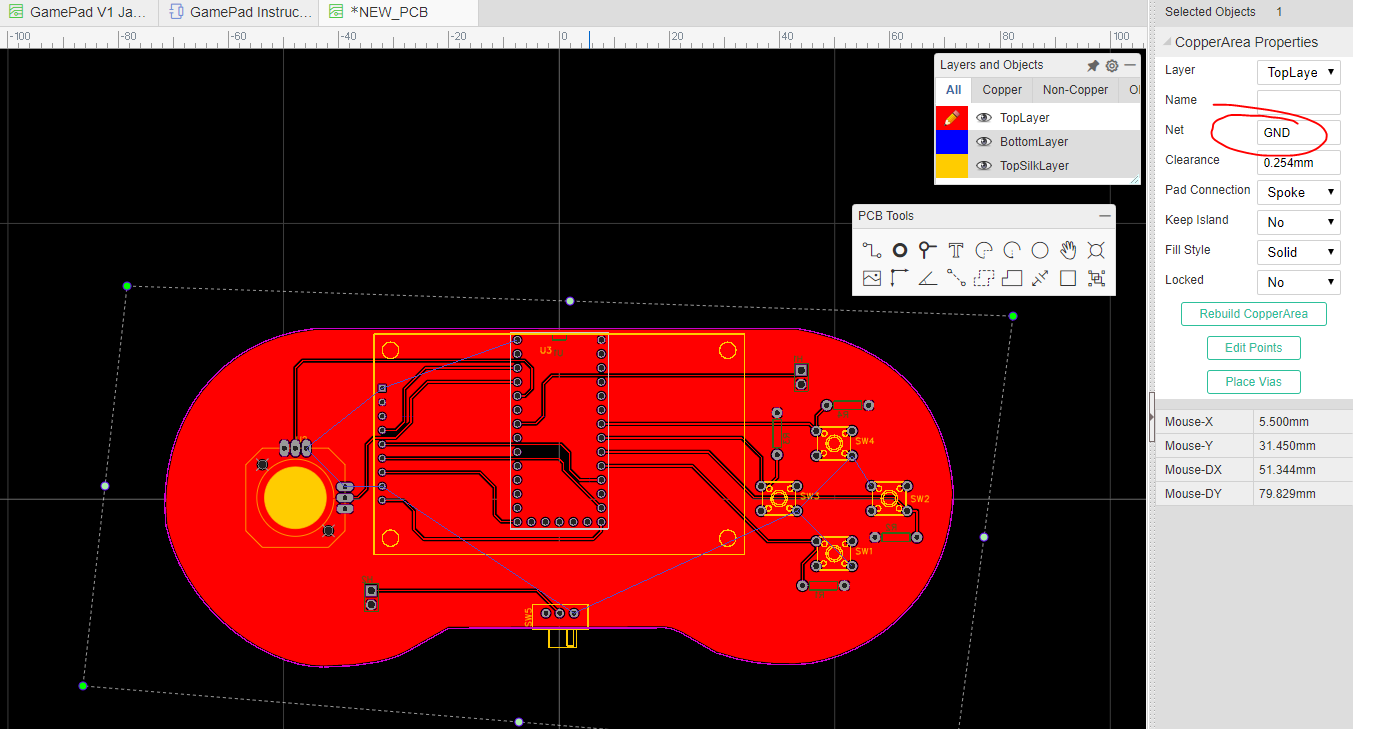The image size is (1376, 729).
Task: Select the Dimension tool
Action: [x=1039, y=278]
